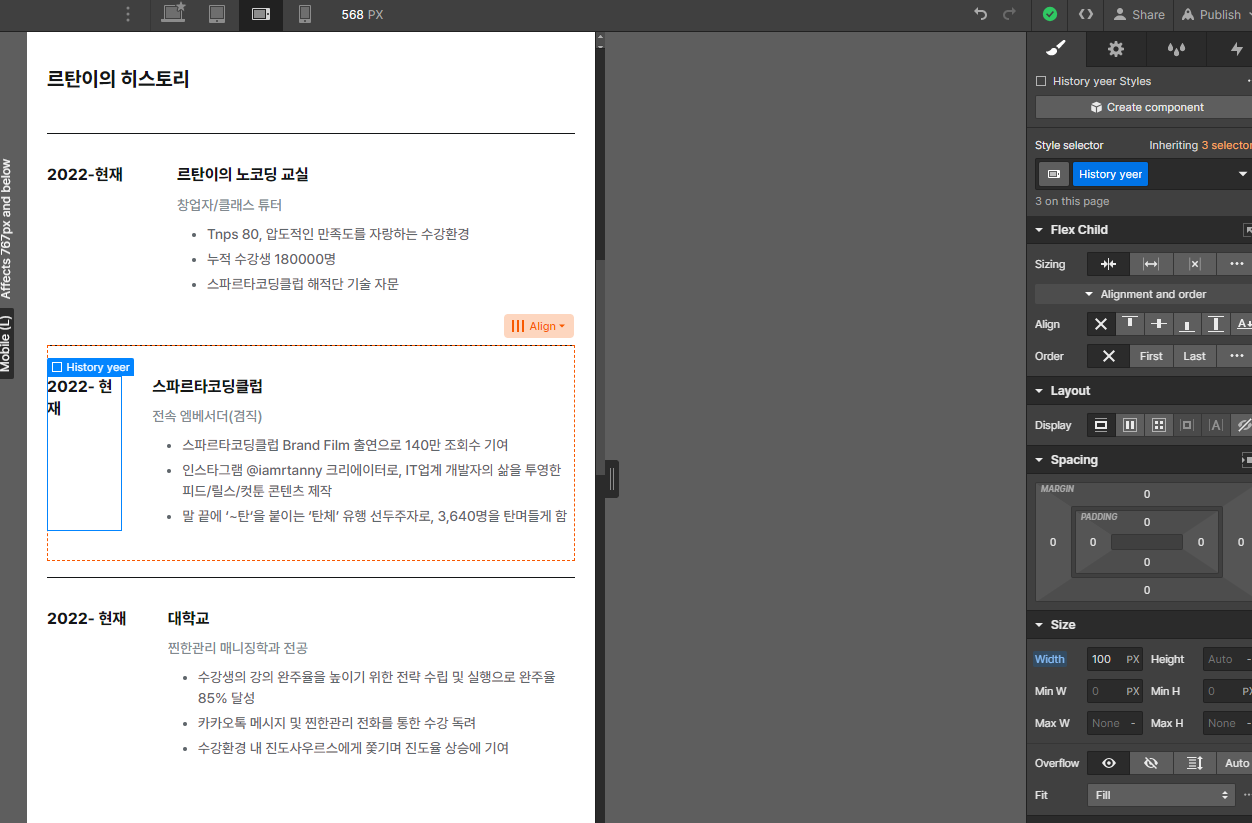Open Width PX unit selector
Screen dimensions: 1252x823
1133,659
